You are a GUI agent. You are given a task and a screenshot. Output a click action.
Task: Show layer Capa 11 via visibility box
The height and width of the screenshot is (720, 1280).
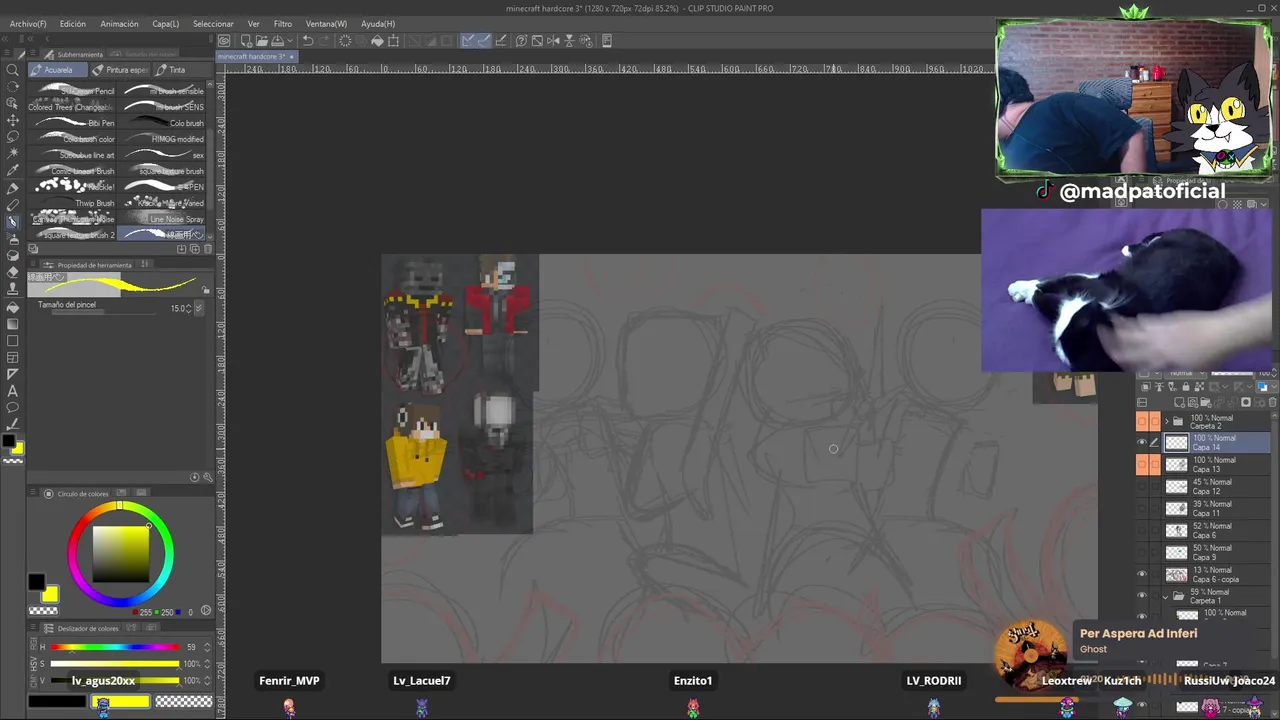pos(1142,508)
